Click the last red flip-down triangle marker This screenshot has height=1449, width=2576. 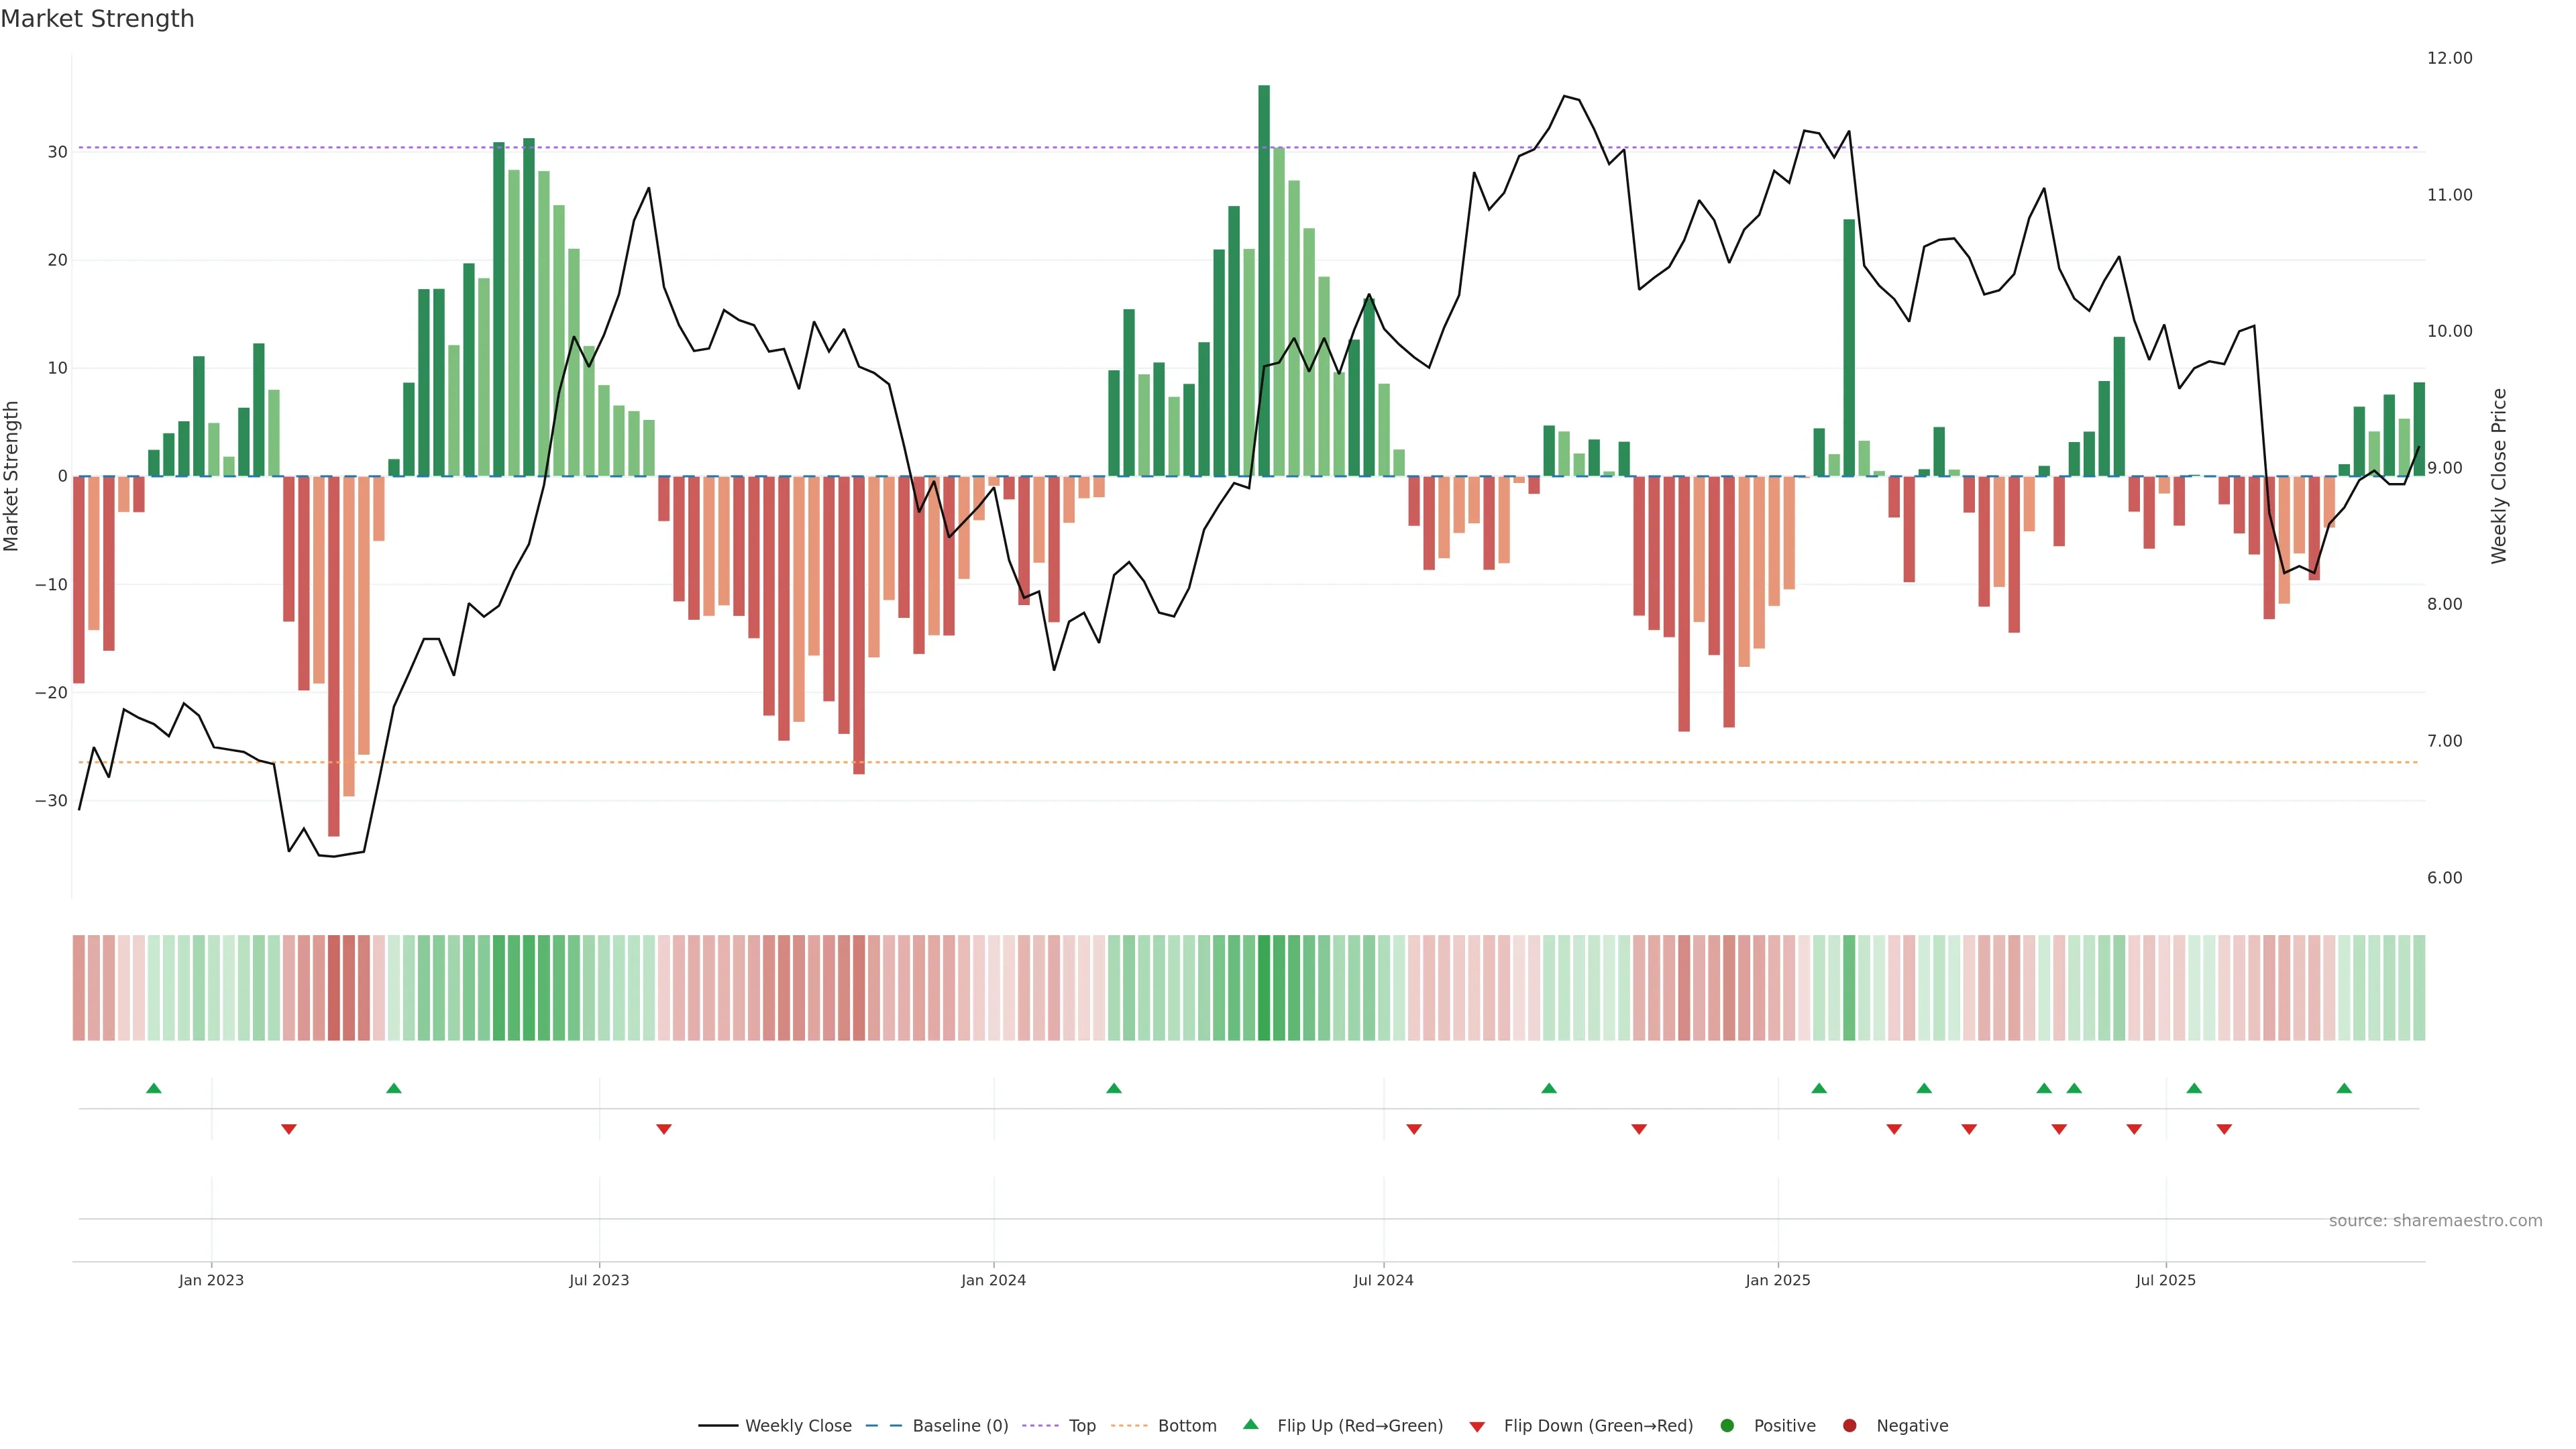point(2224,1129)
